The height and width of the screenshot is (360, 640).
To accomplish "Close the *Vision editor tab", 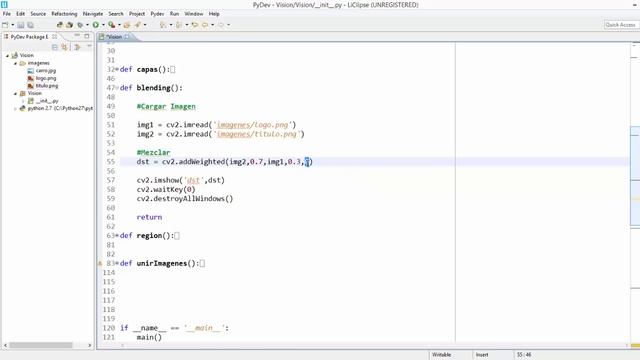I will point(127,37).
